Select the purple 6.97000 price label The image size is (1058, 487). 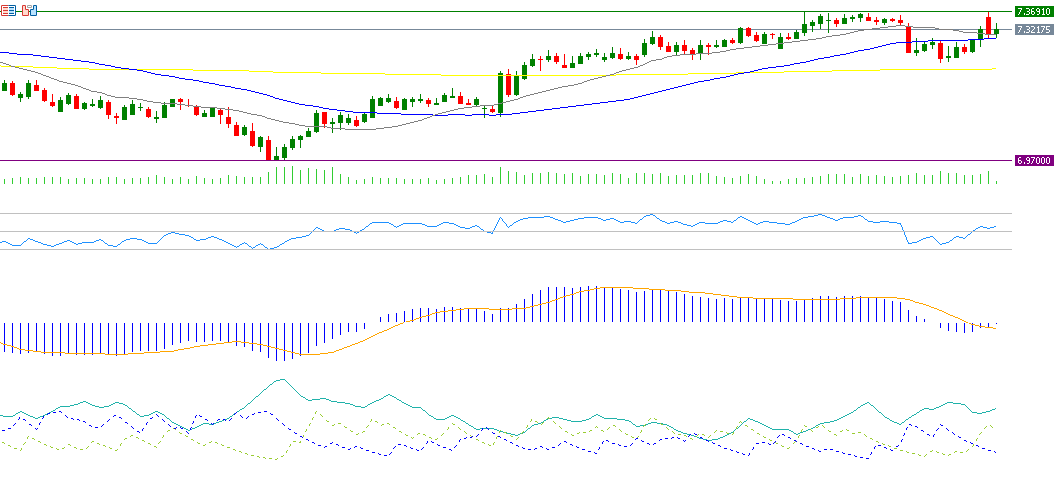pos(1033,160)
